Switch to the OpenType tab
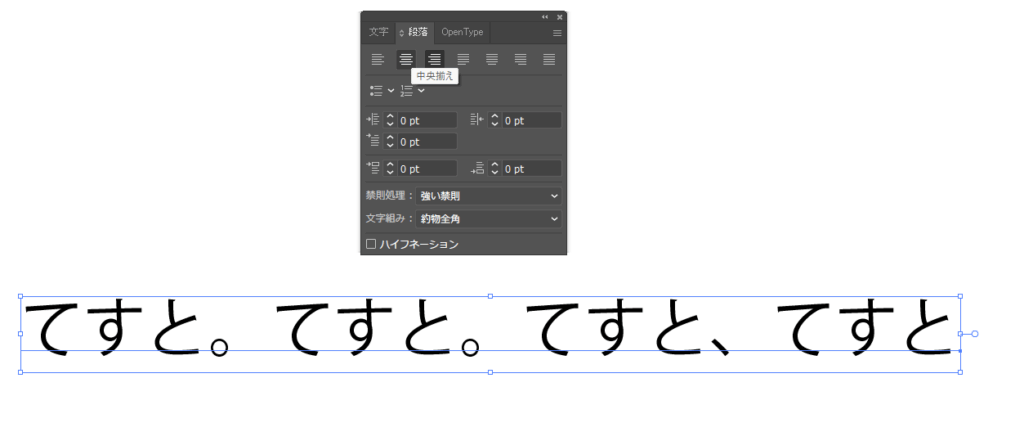1024x423 pixels. coord(462,32)
